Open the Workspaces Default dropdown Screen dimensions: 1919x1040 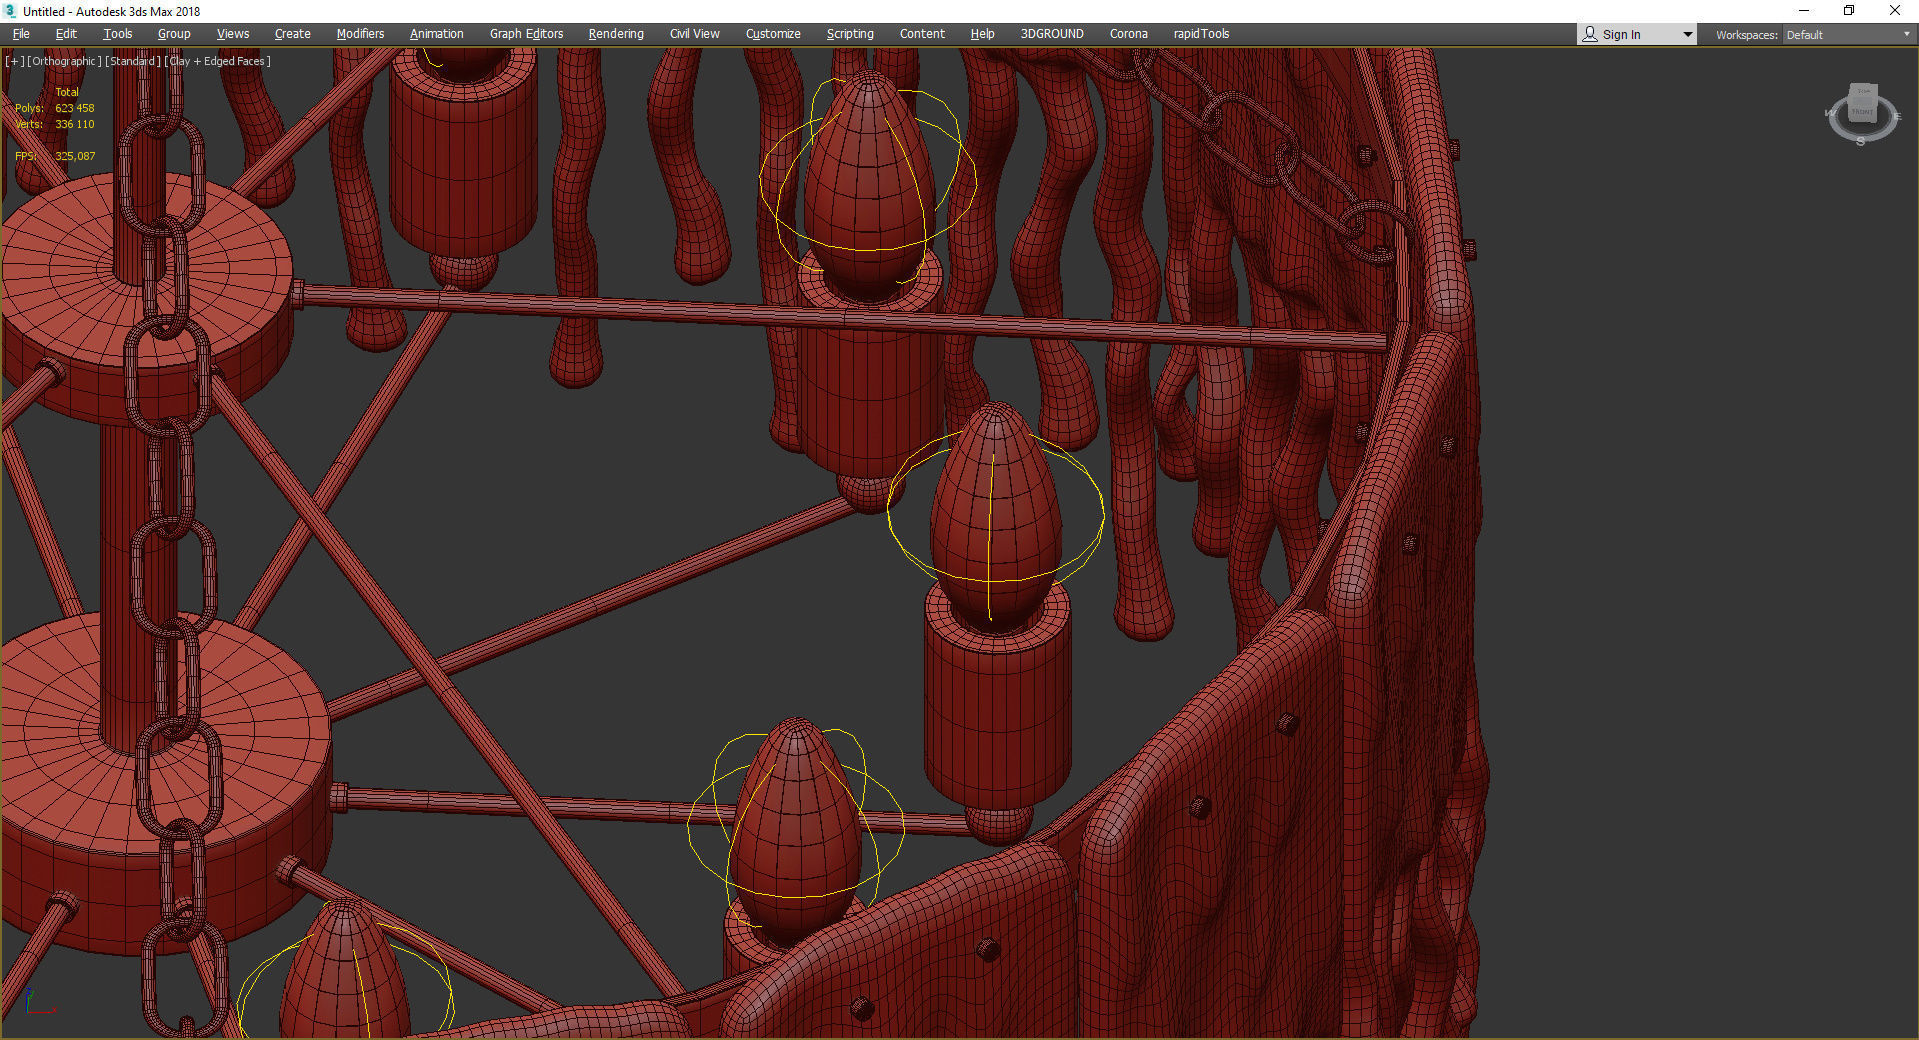1848,35
